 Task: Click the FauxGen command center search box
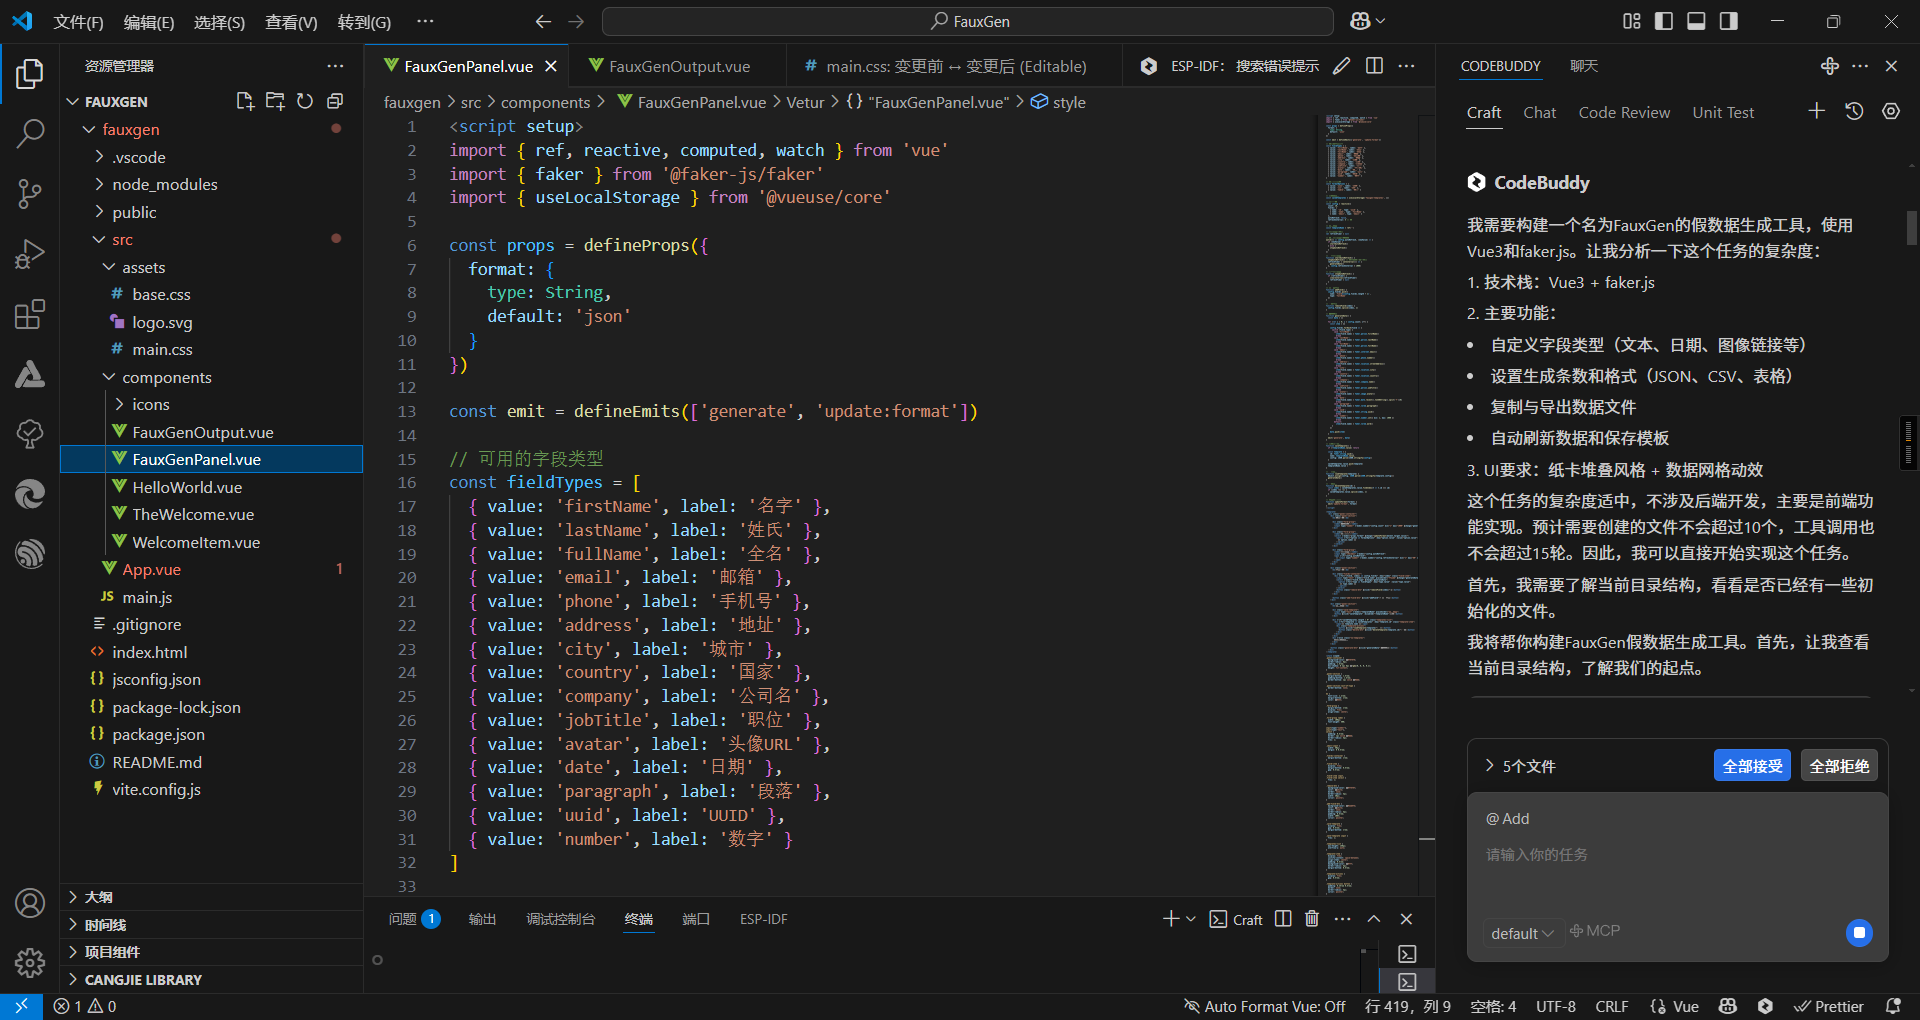[x=968, y=21]
